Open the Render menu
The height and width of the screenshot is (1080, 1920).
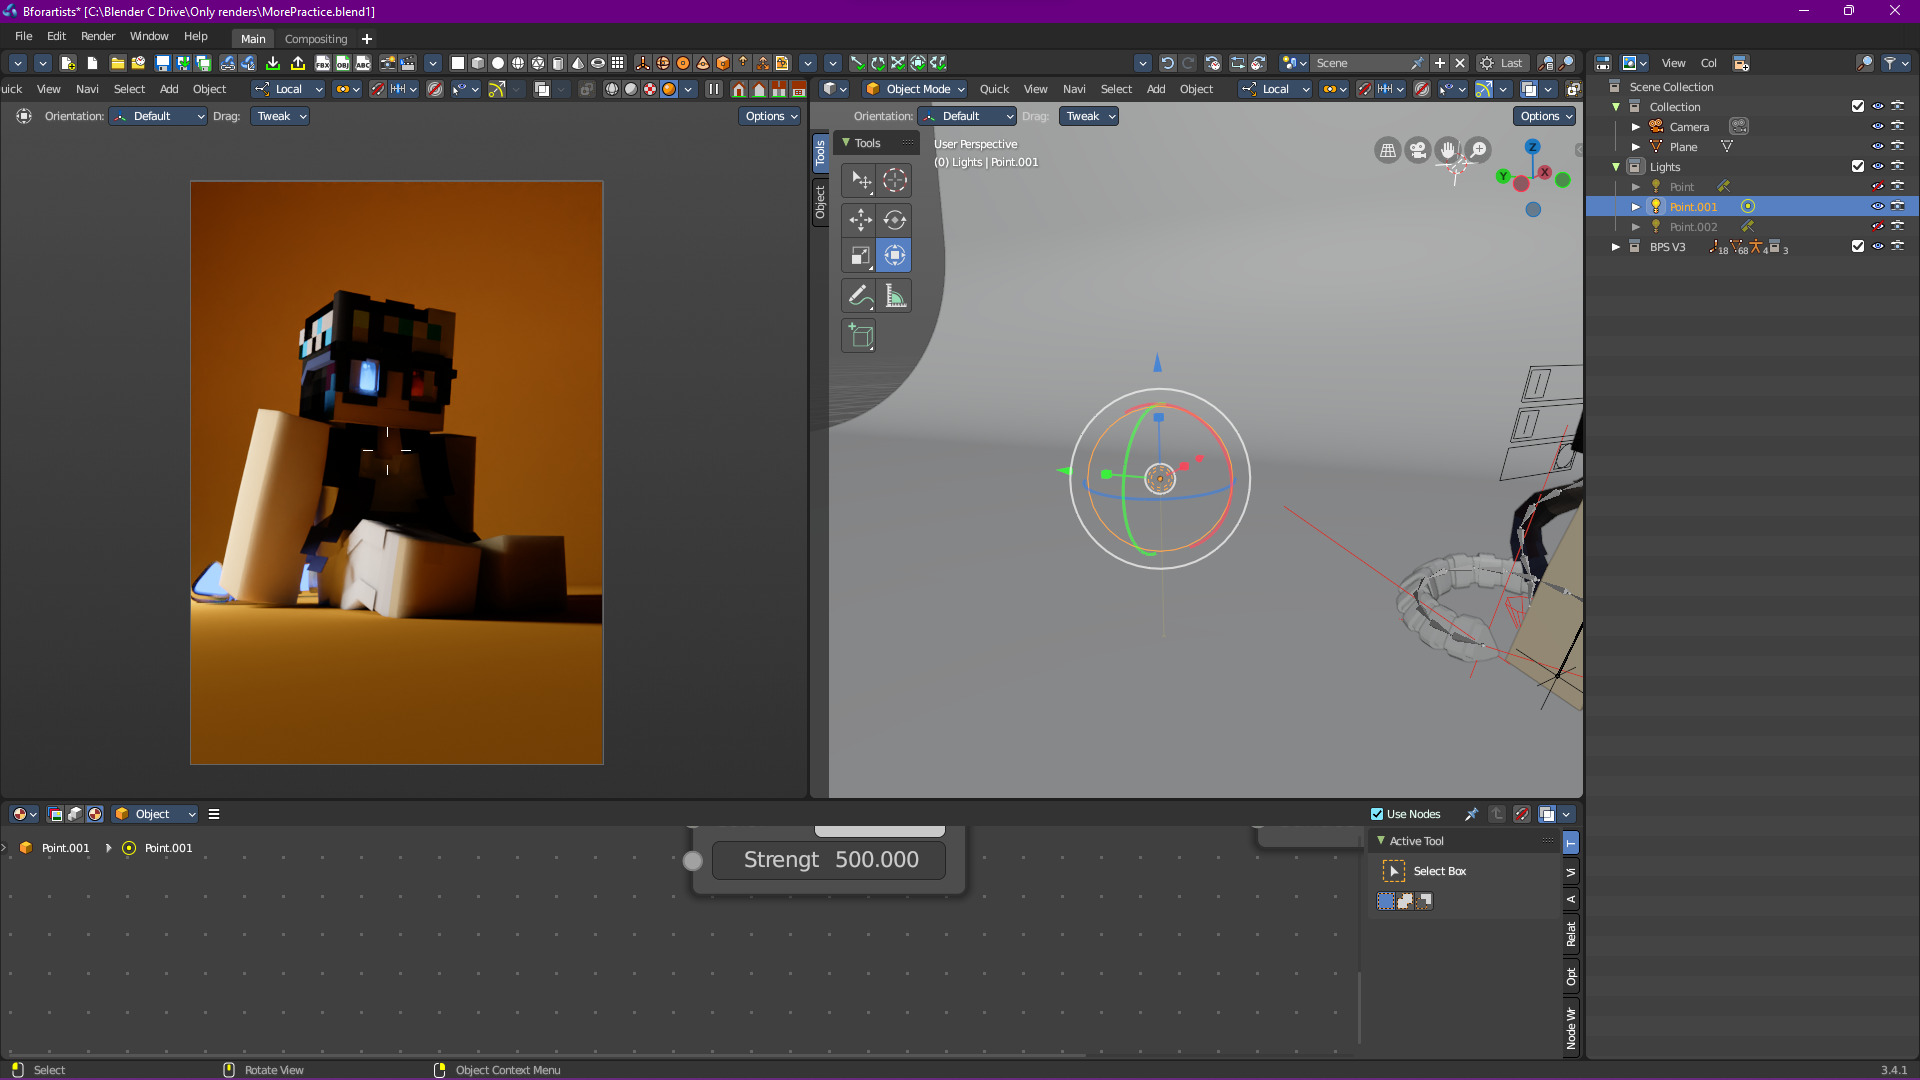98,36
